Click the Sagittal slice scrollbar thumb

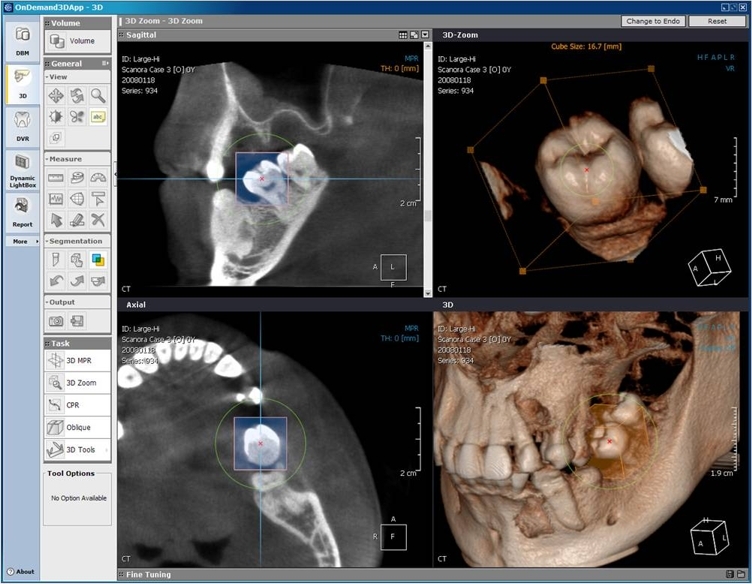coord(428,216)
